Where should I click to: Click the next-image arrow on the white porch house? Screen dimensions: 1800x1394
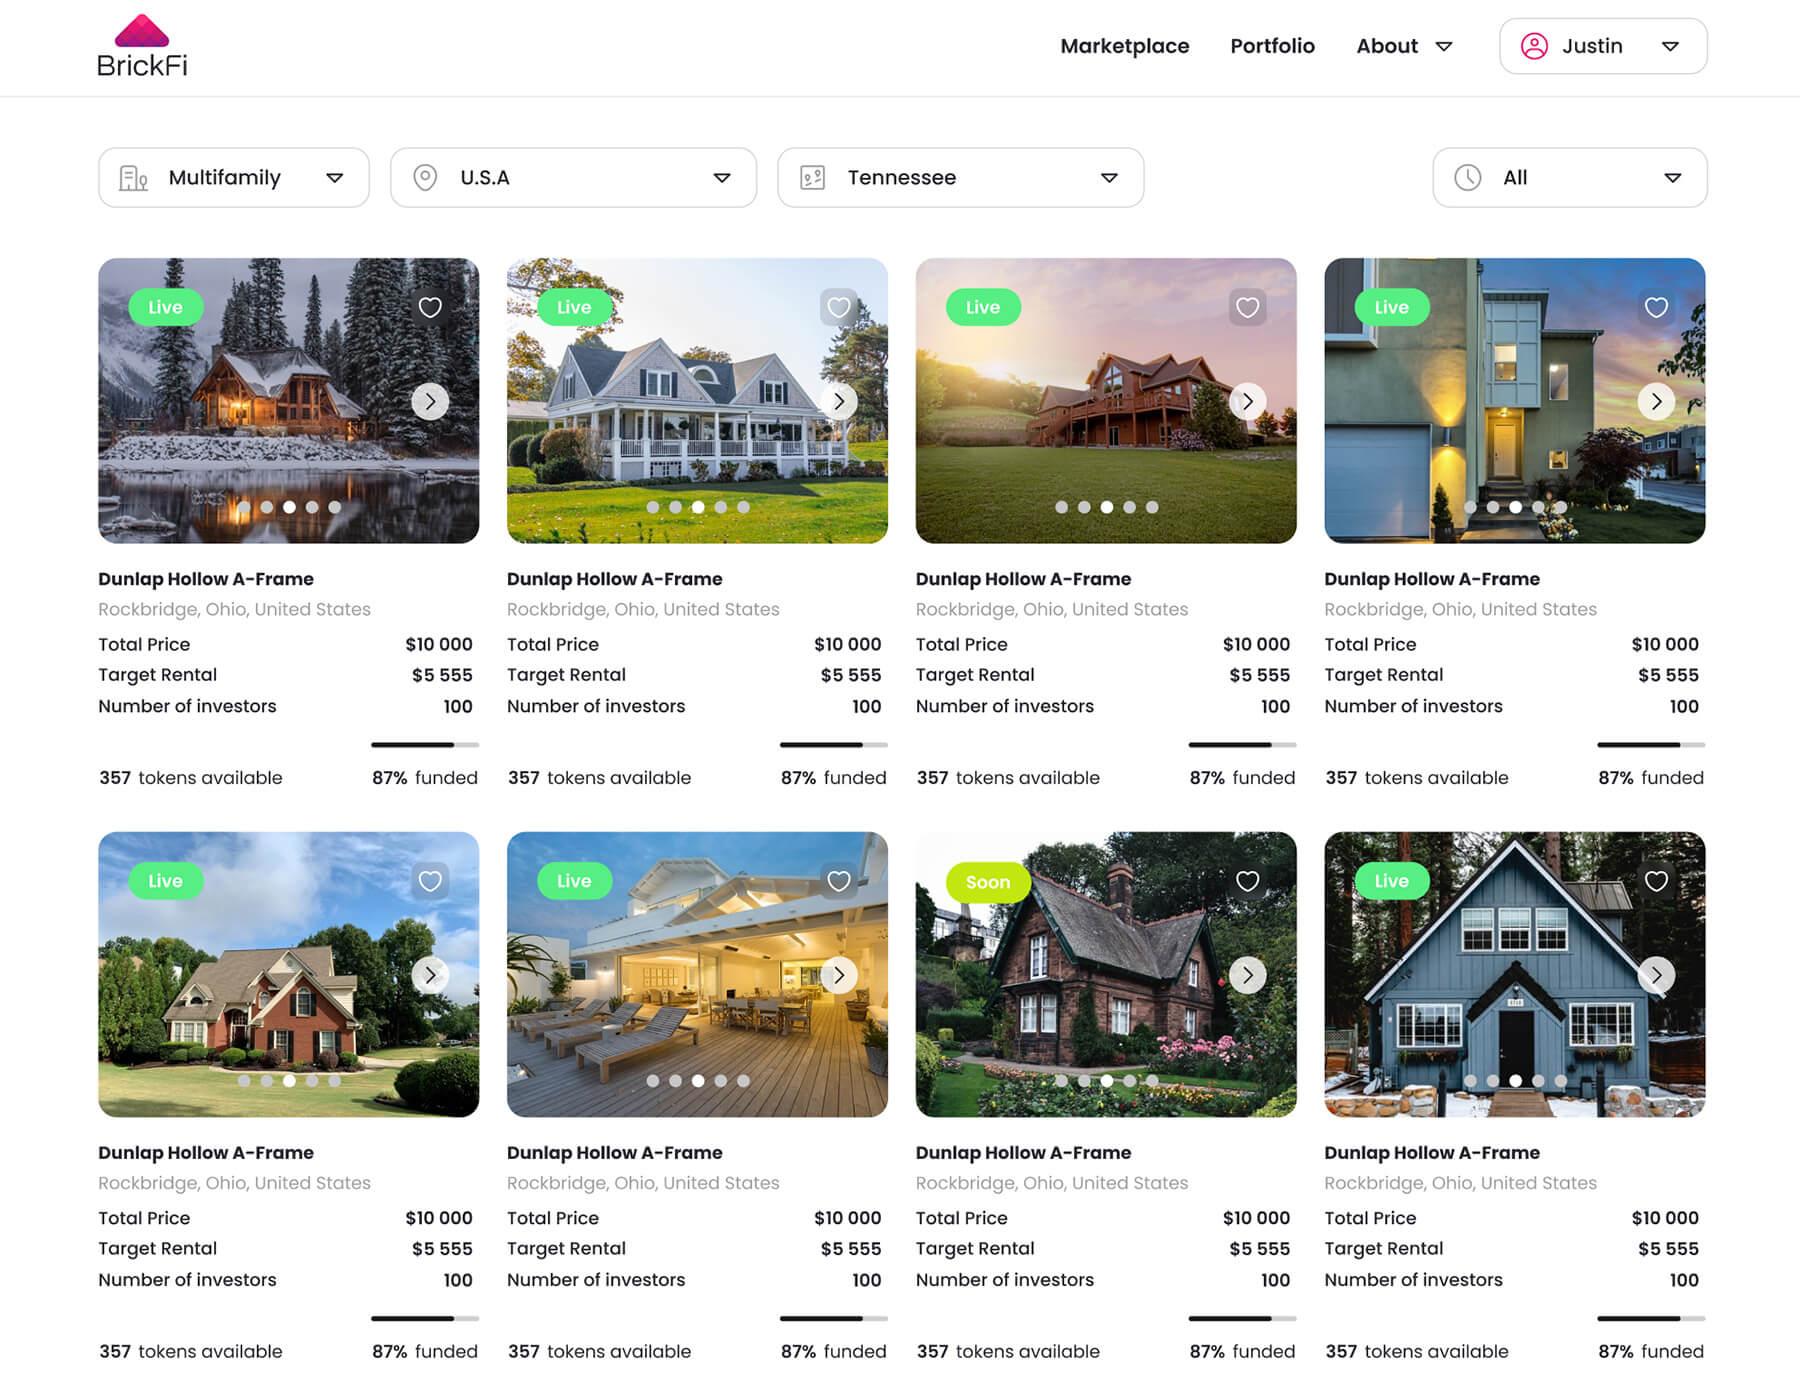[x=839, y=402]
